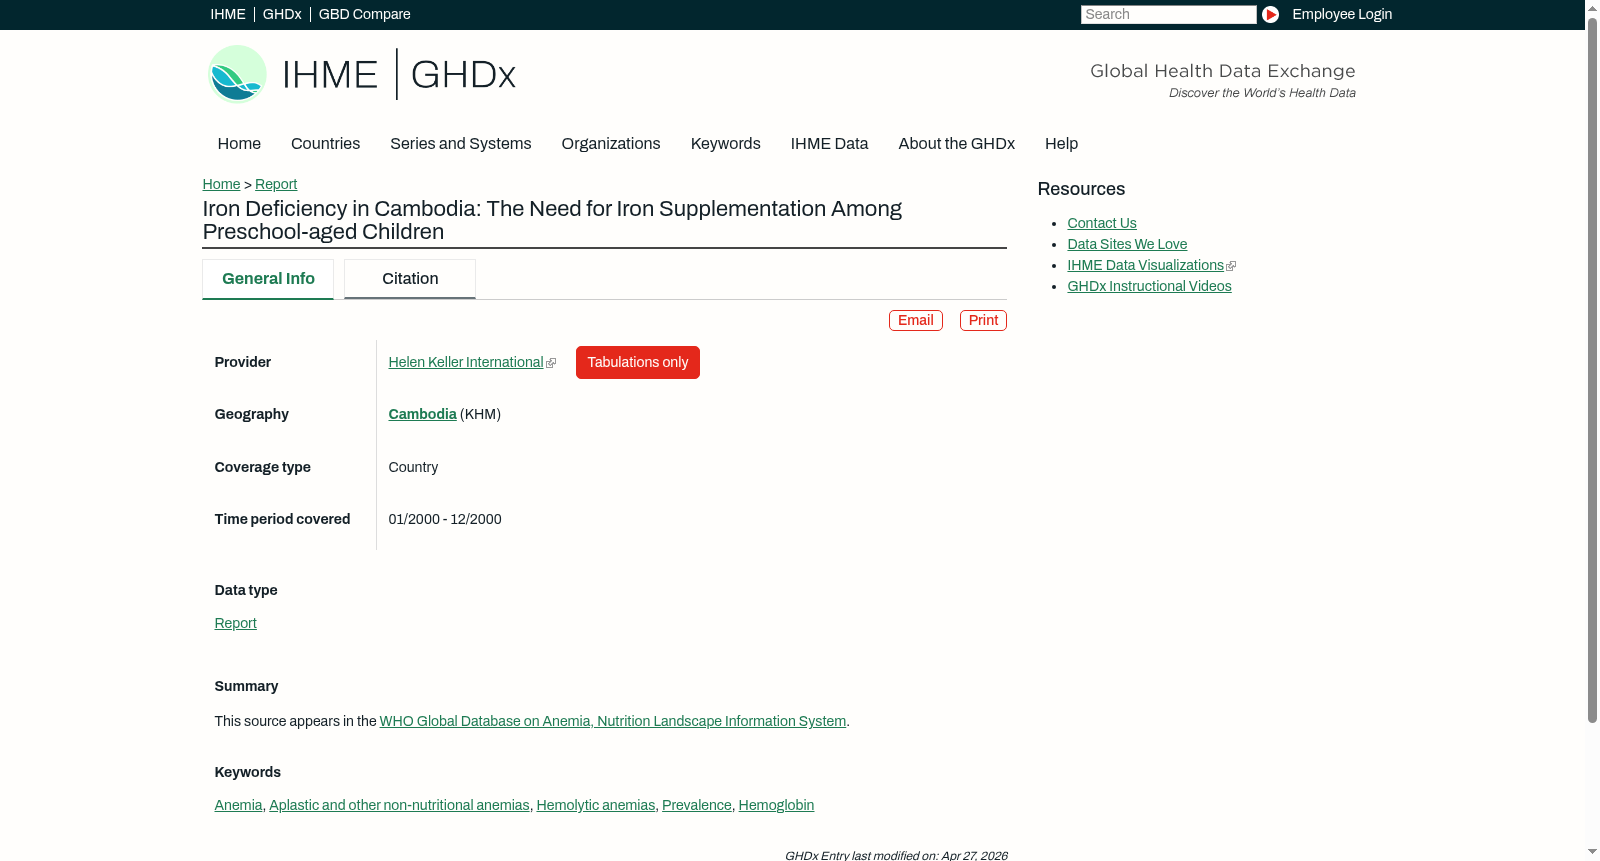Viewport: 1600px width, 861px height.
Task: Open Contact Us resource link
Action: 1102,223
